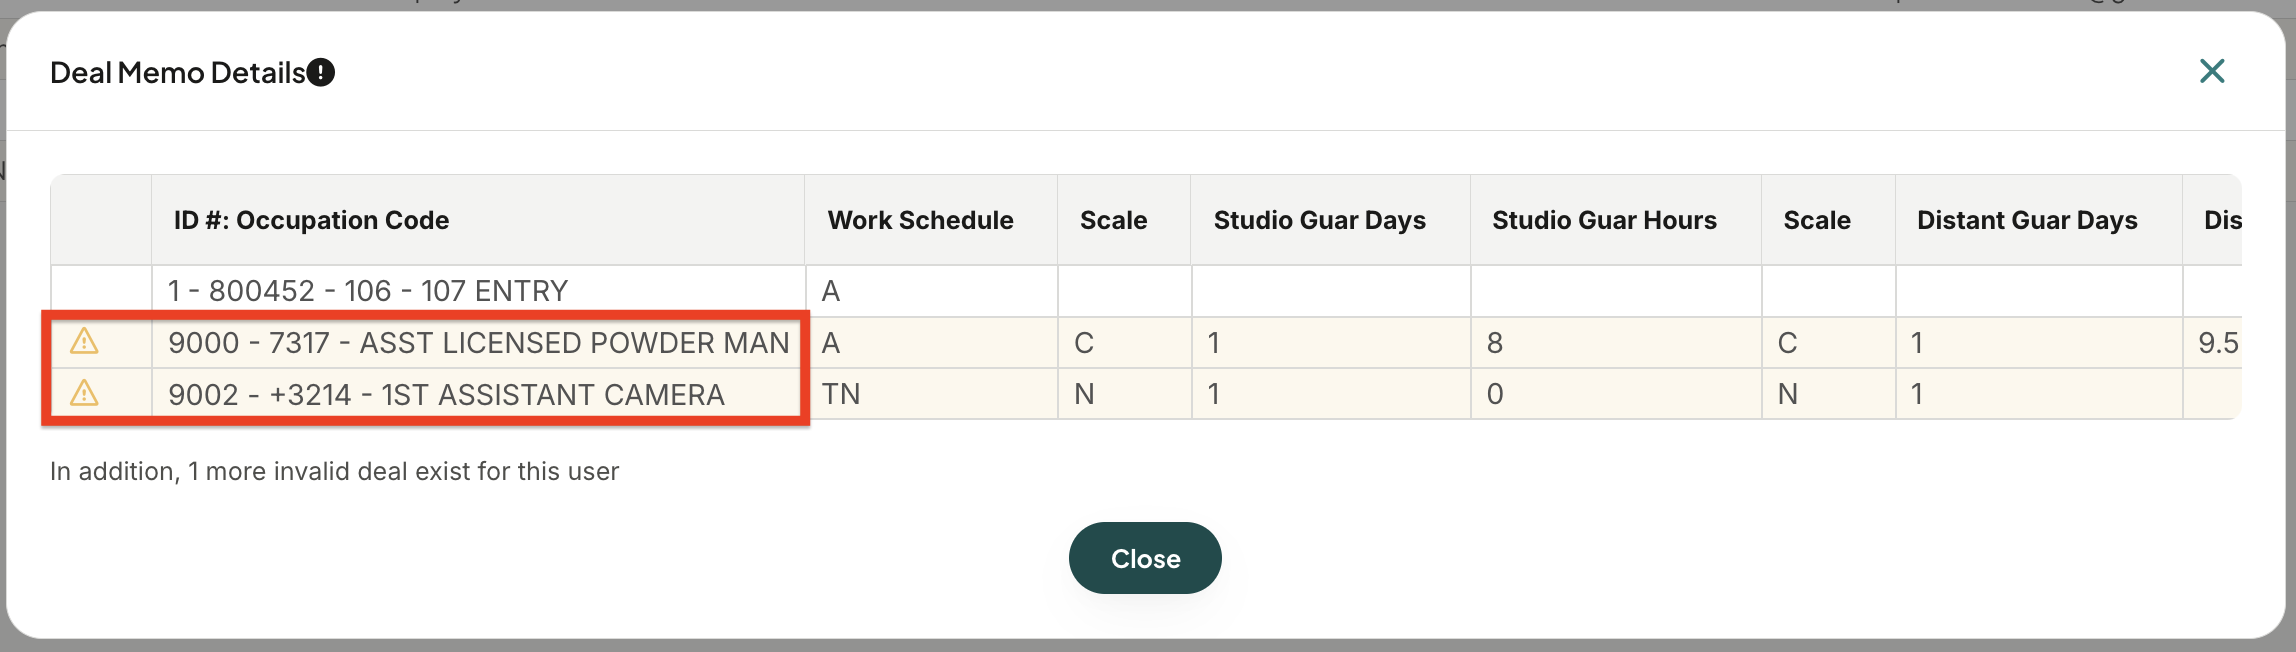
Task: Click warning icon for 1ST ASSISTANT CAMERA
Action: [84, 393]
